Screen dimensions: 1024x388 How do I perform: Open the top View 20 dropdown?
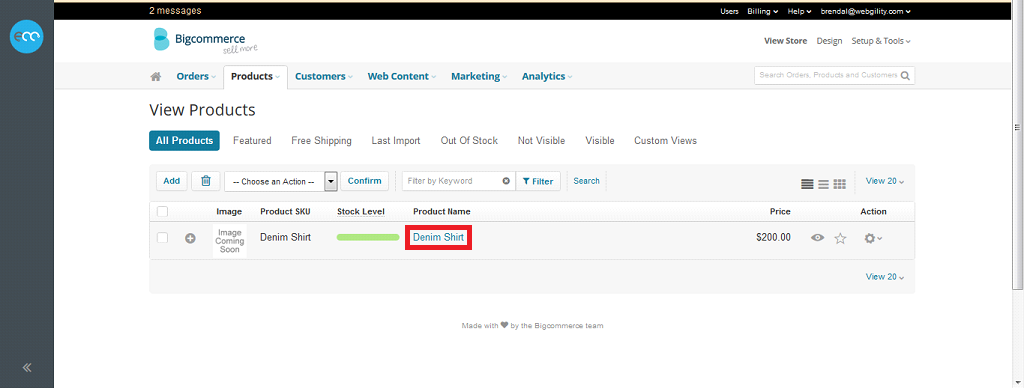tap(885, 181)
